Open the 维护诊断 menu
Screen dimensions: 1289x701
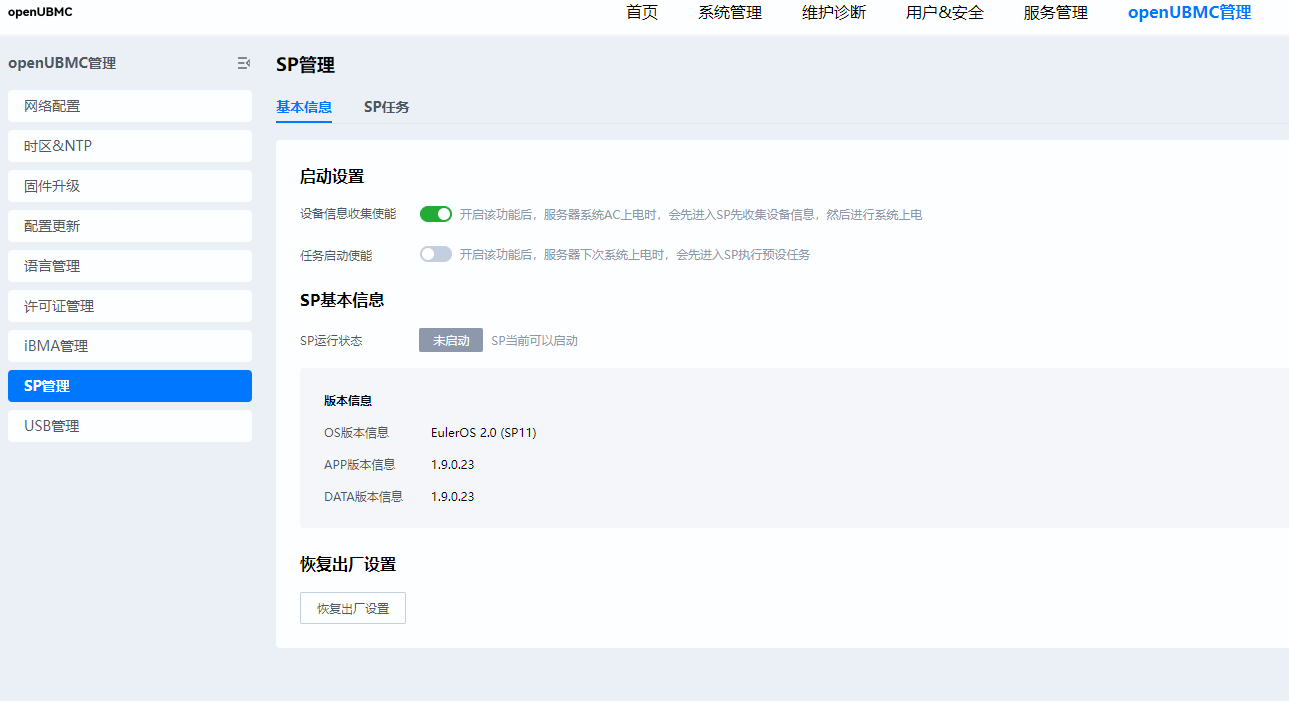pyautogui.click(x=834, y=13)
